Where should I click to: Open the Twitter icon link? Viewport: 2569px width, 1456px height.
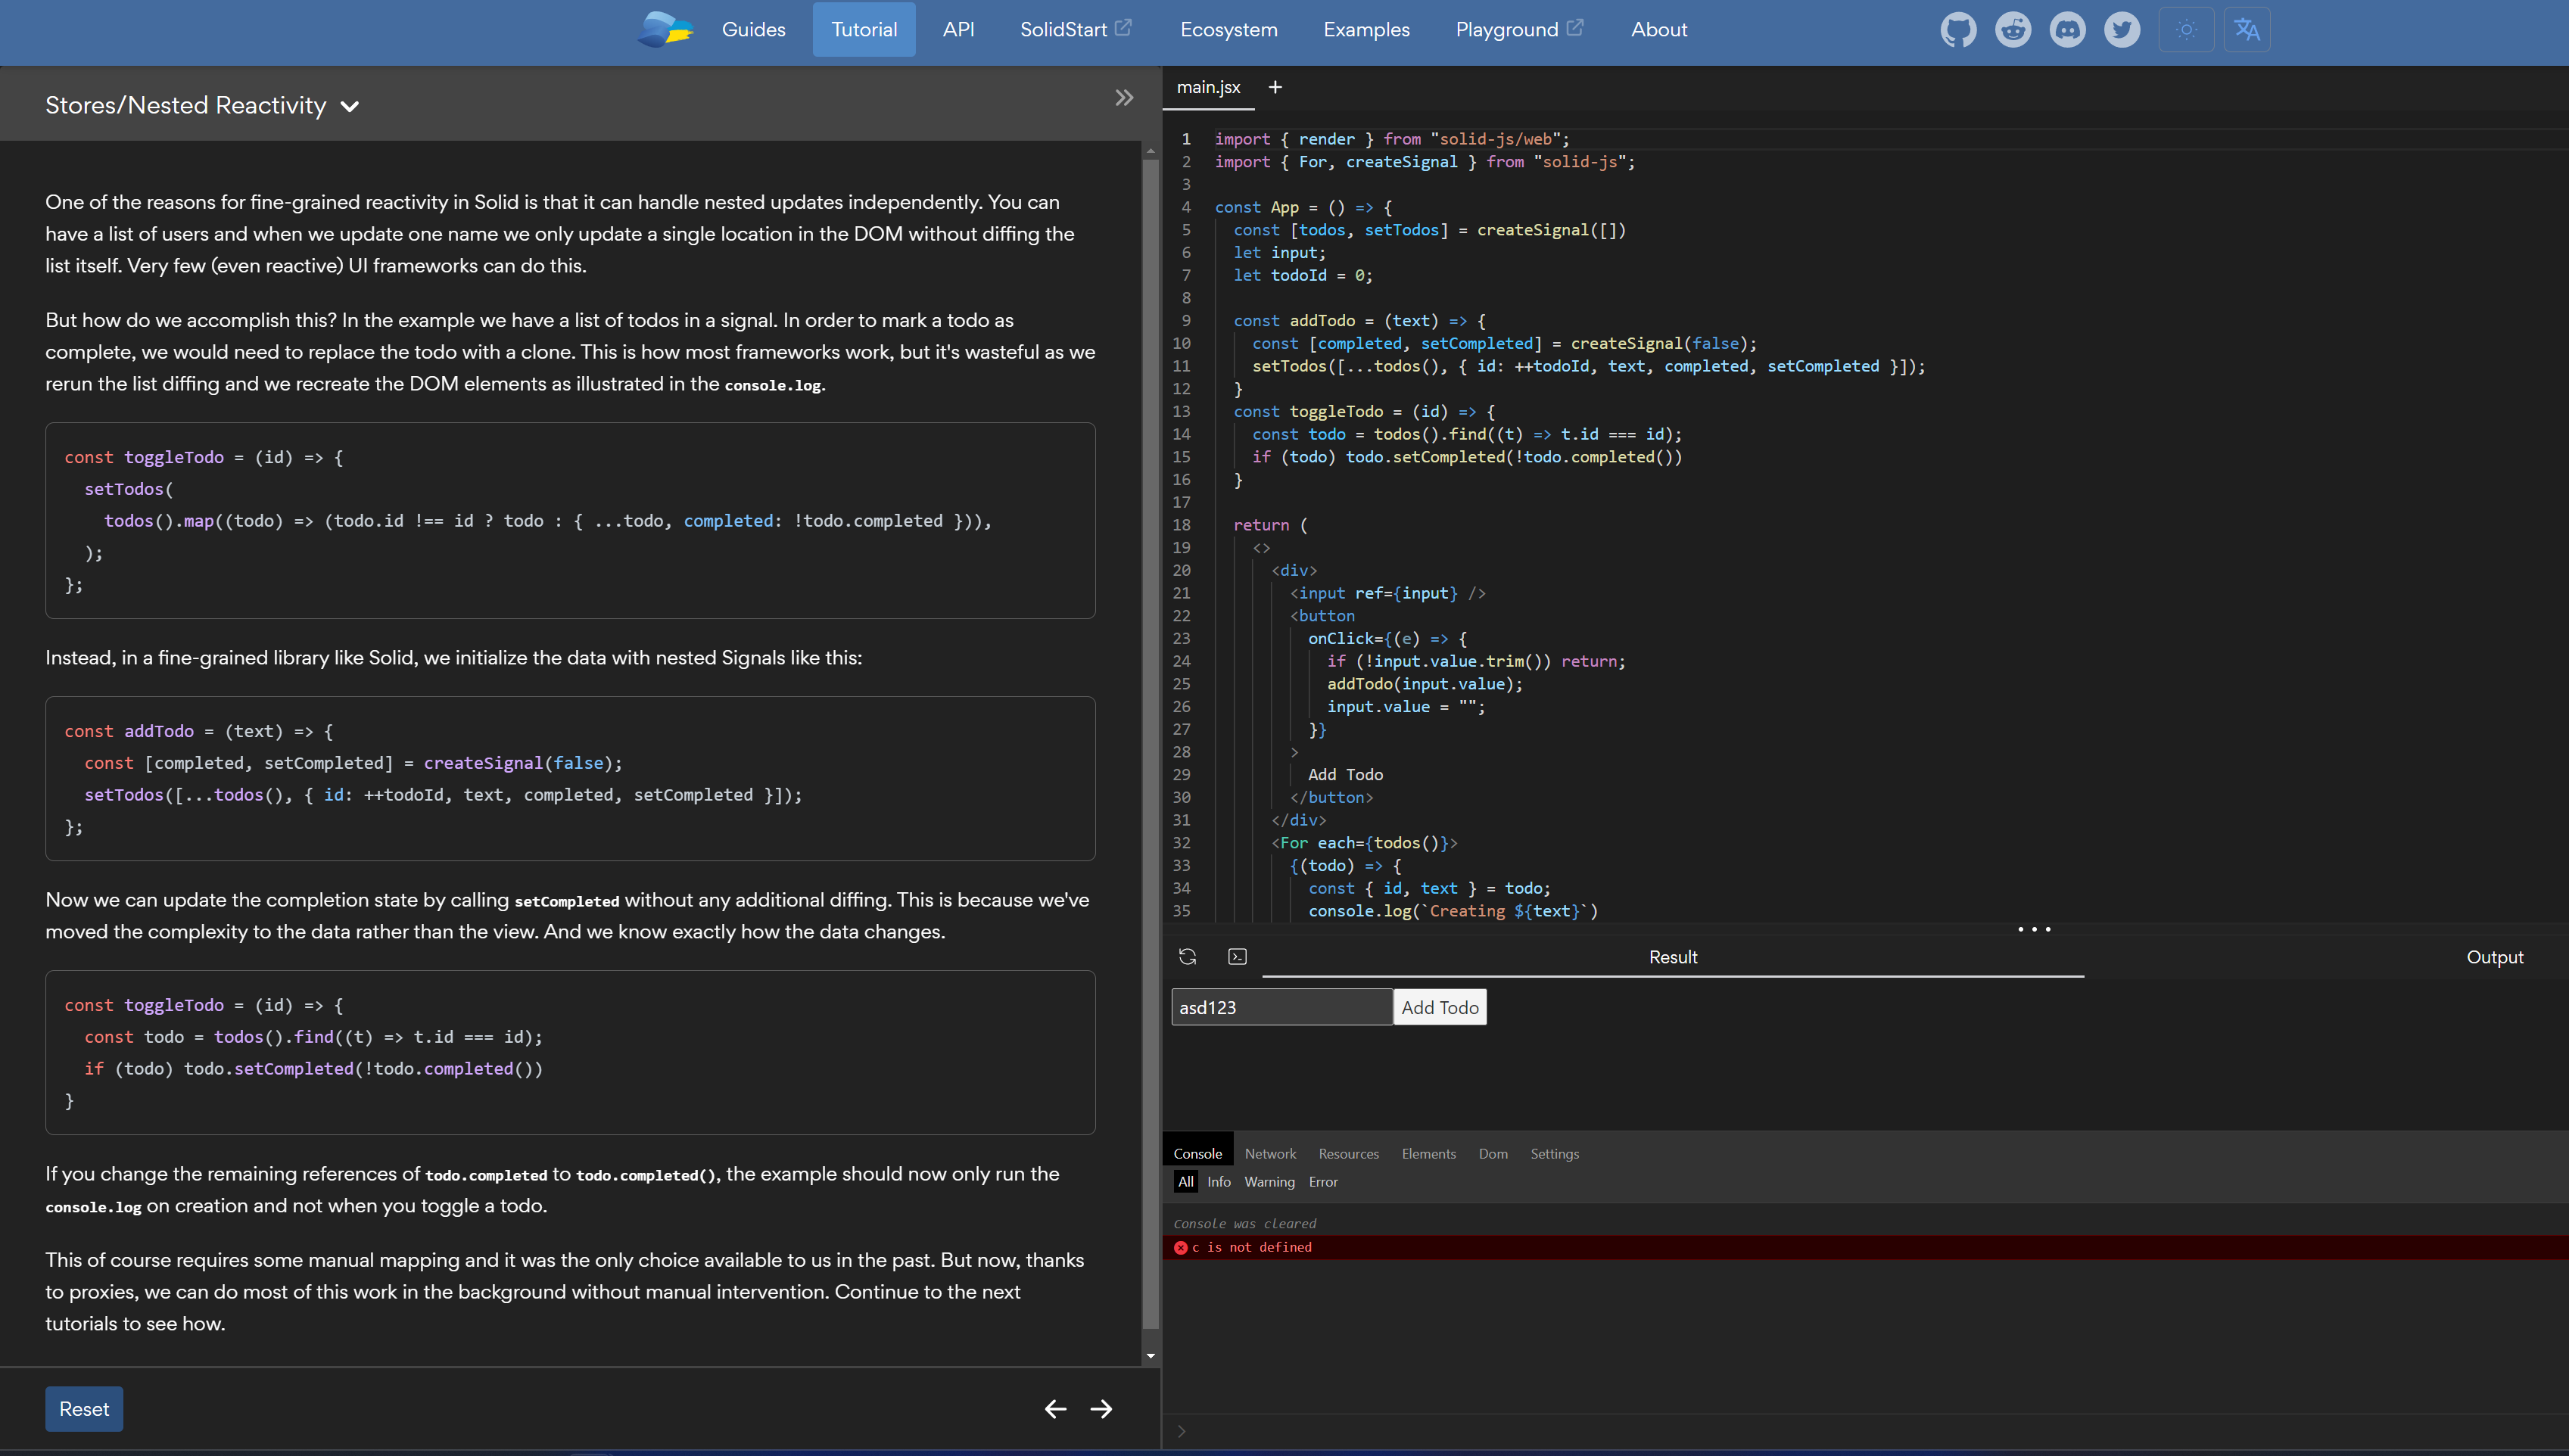(2121, 30)
